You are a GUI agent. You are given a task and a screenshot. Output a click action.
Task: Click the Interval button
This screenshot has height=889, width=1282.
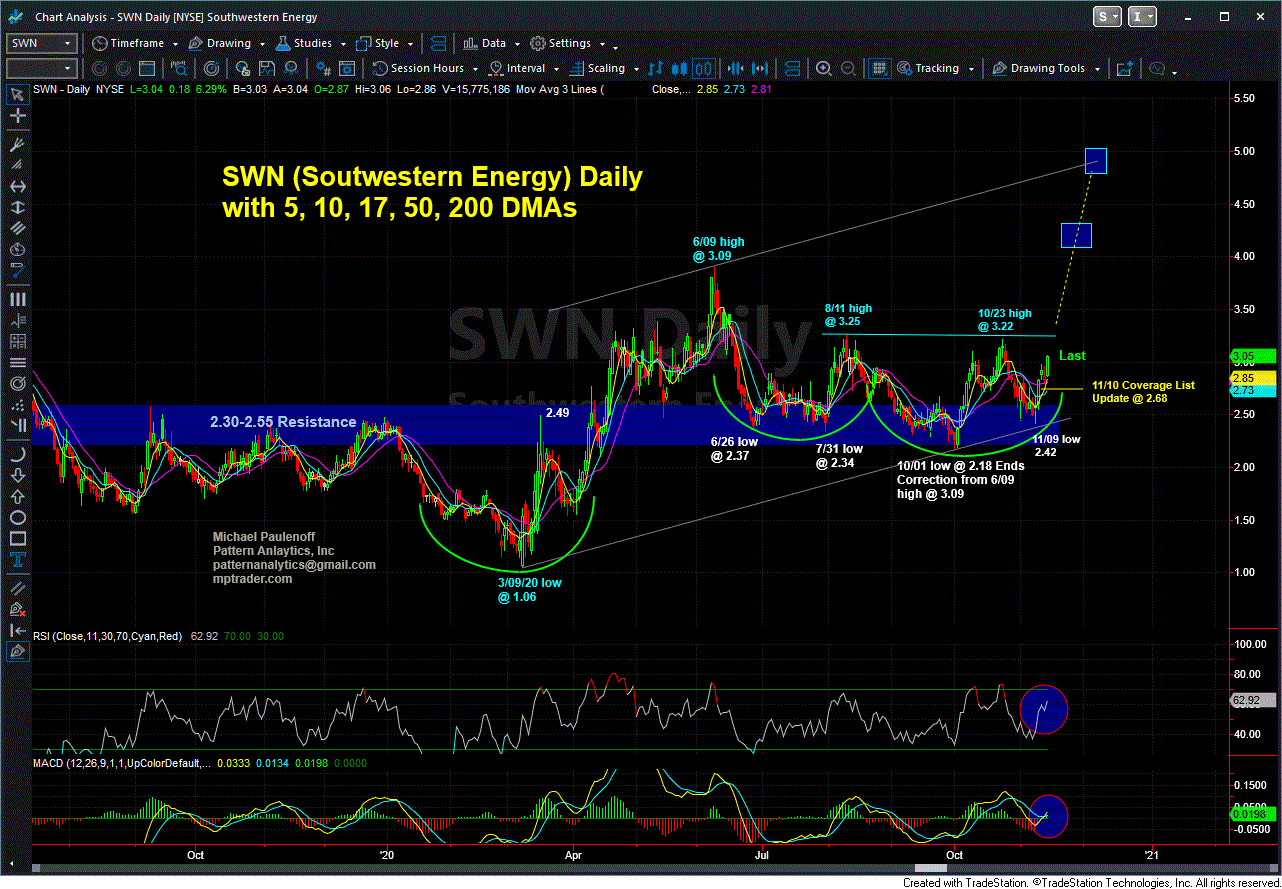[x=517, y=68]
